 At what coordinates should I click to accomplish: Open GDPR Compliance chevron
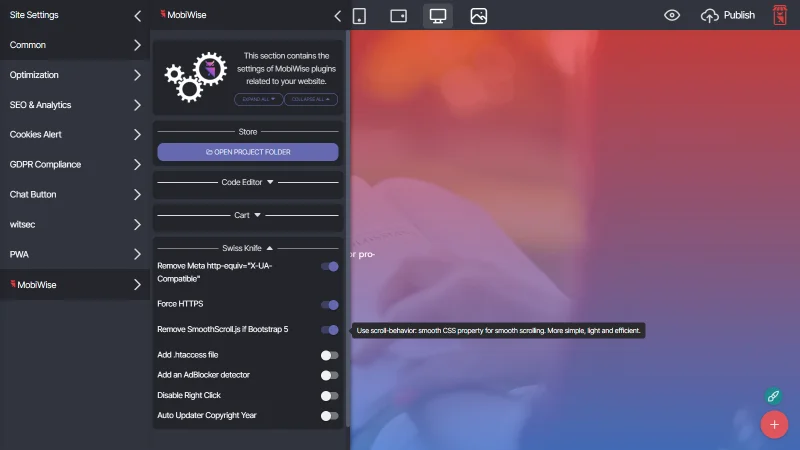pyautogui.click(x=137, y=164)
